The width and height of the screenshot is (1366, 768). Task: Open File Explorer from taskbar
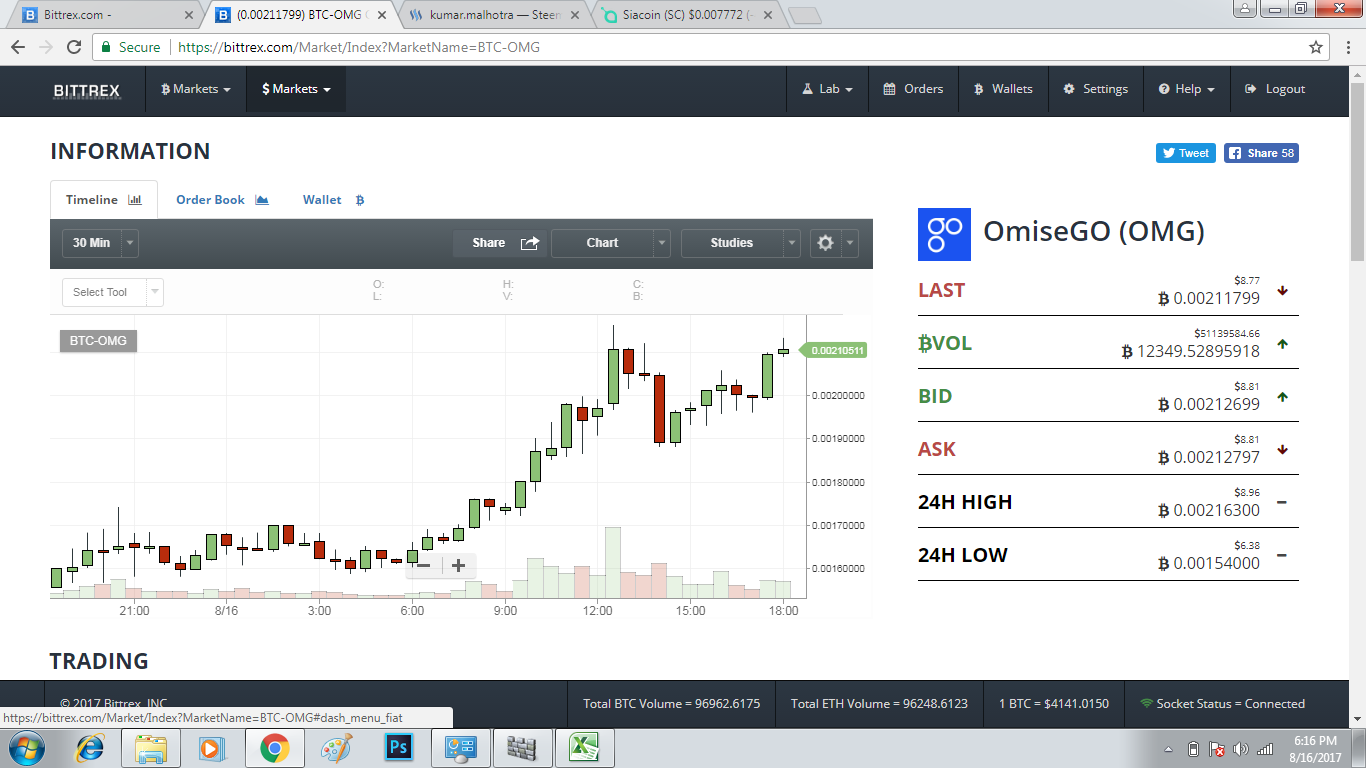[151, 748]
